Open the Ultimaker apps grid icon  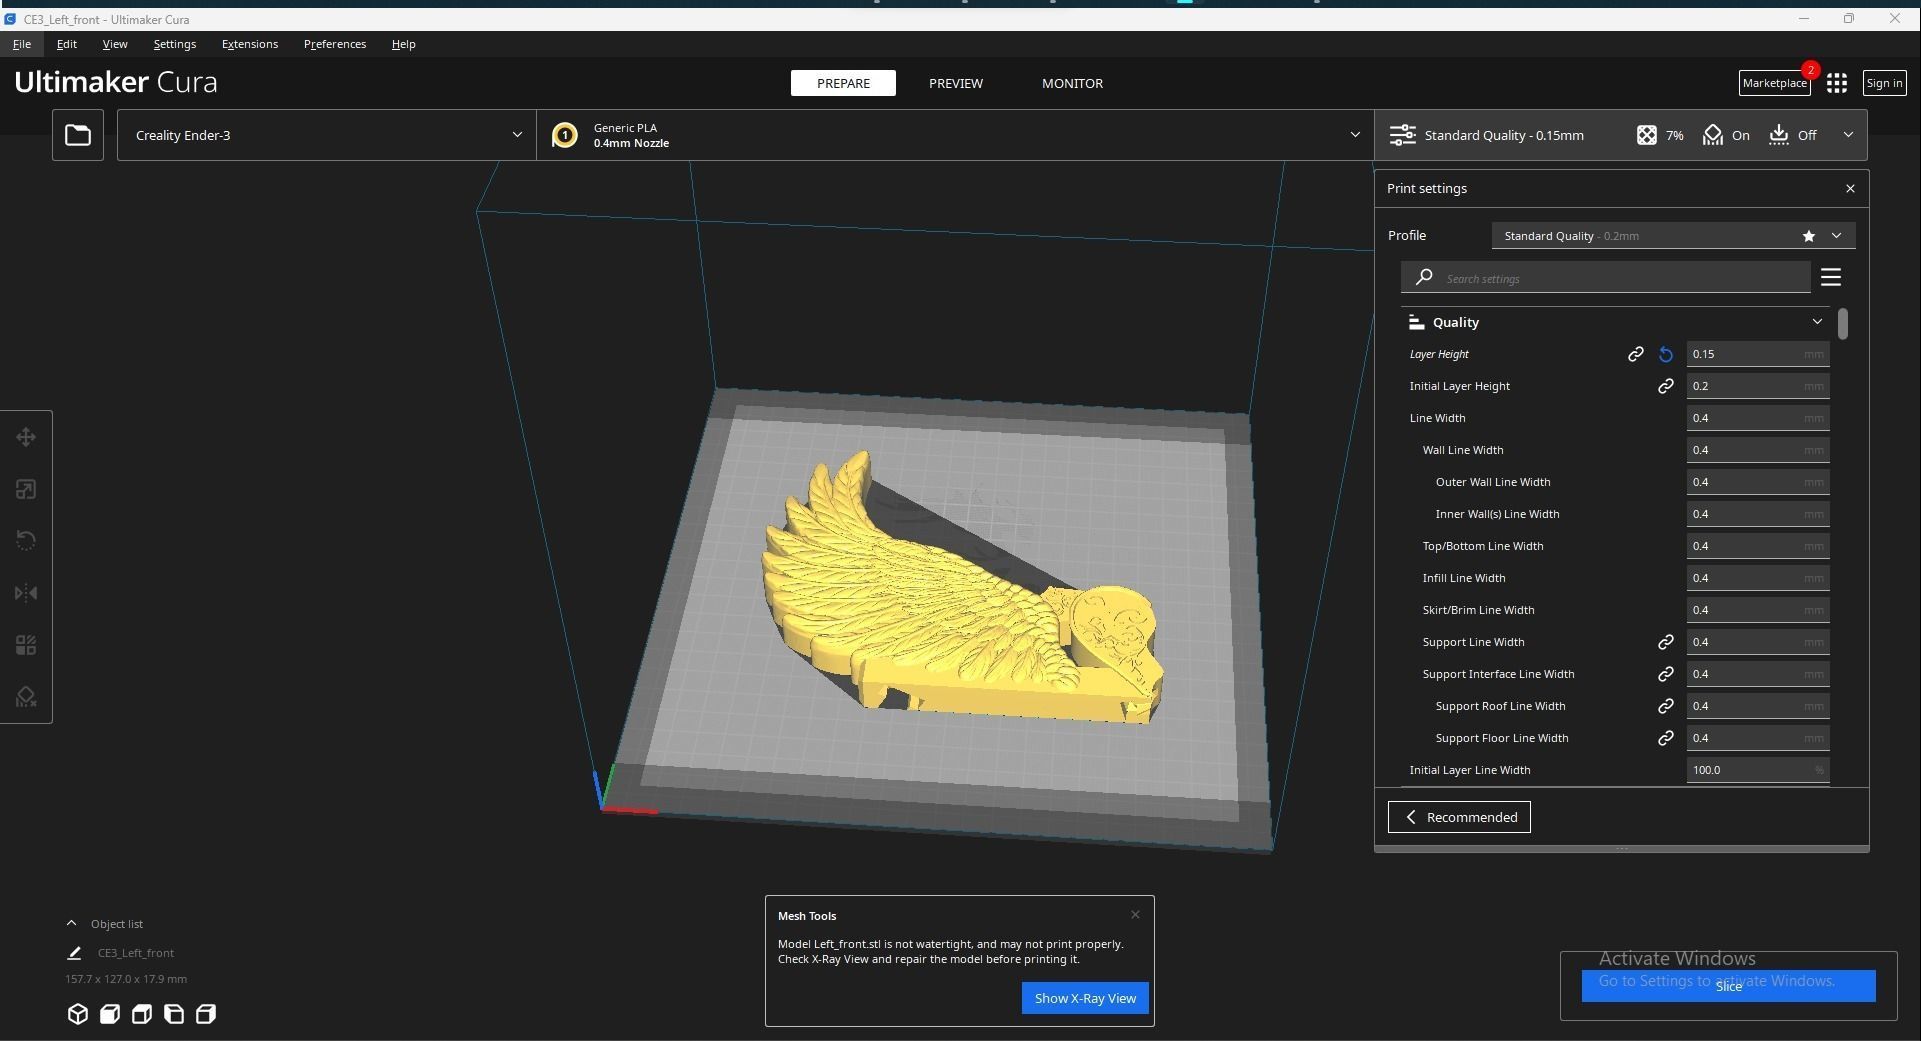click(1837, 83)
